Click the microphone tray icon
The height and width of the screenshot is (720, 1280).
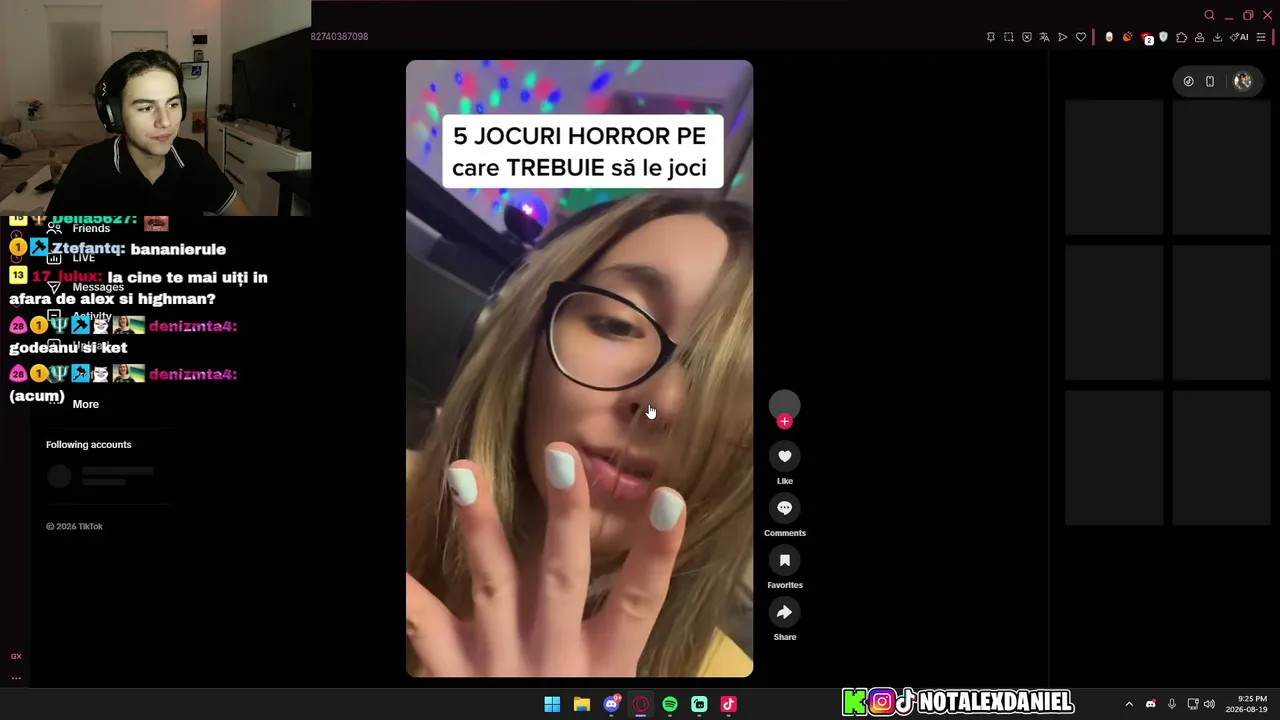click(x=1172, y=704)
